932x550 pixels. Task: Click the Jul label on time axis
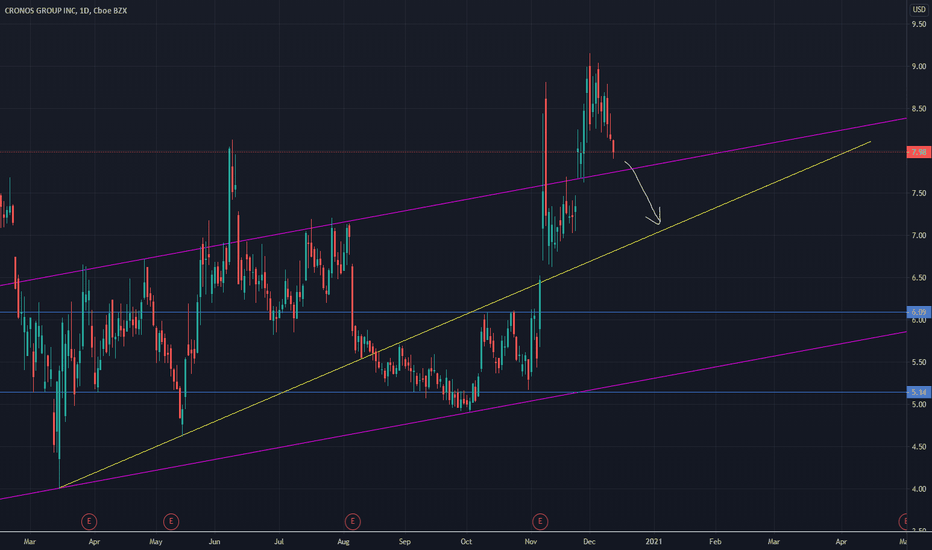(279, 542)
